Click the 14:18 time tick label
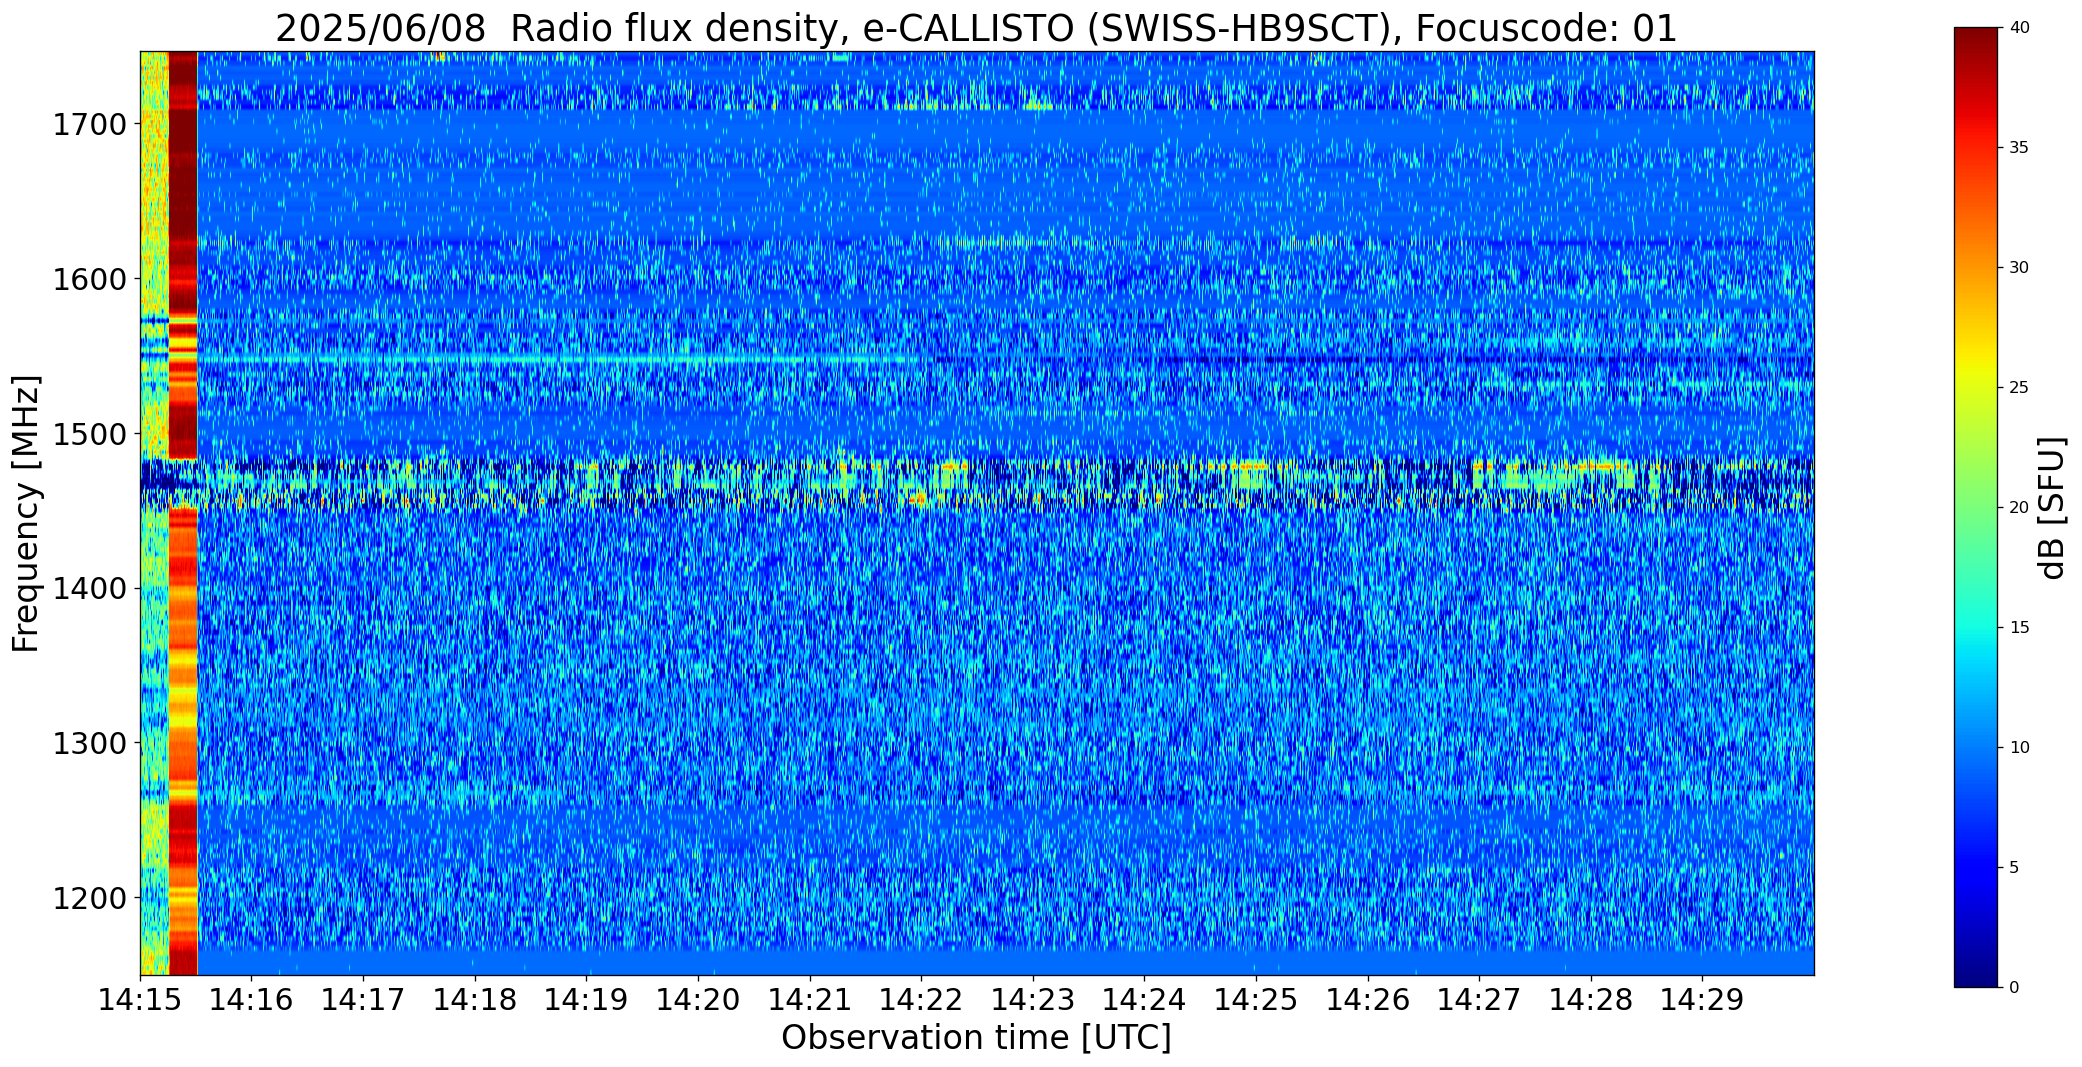This screenshot has height=1067, width=2082. click(x=475, y=1000)
